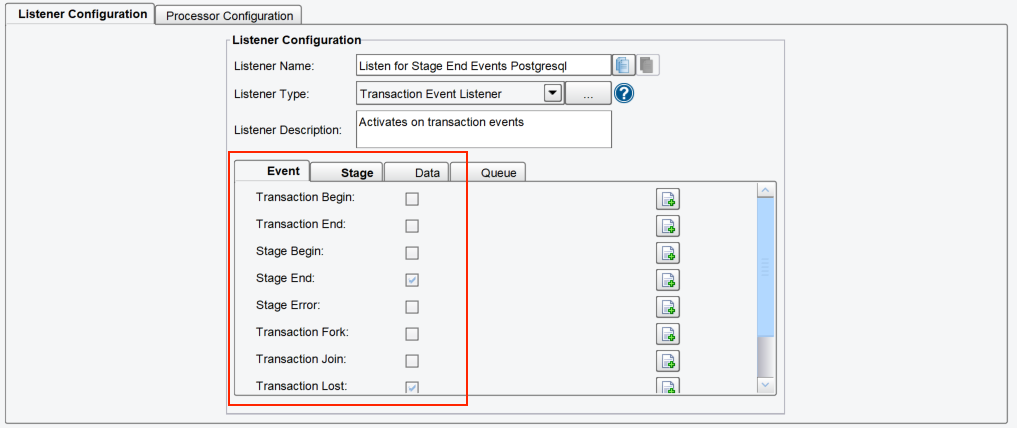Viewport: 1017px width, 428px height.
Task: Click add-document icon in Transaction End row
Action: pyautogui.click(x=667, y=226)
